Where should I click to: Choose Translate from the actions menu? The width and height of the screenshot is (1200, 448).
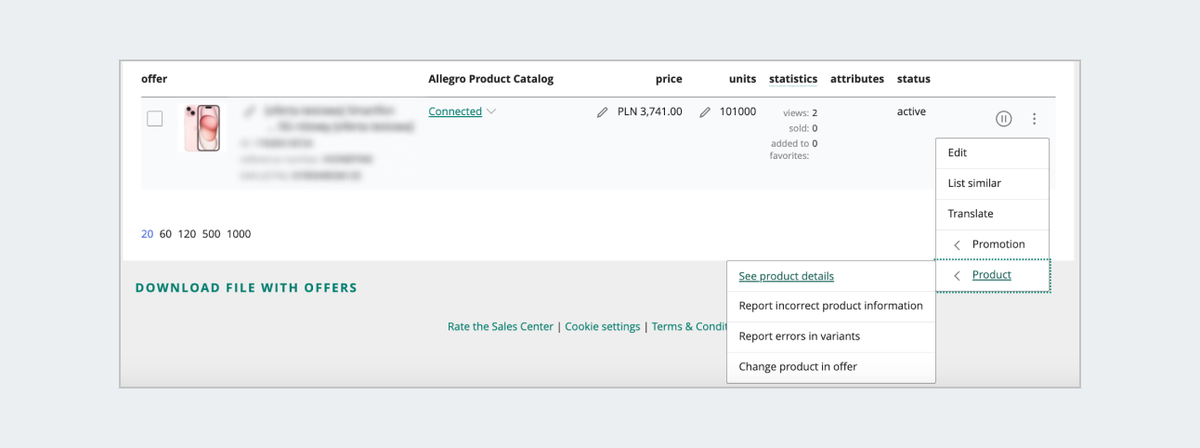[x=970, y=214]
